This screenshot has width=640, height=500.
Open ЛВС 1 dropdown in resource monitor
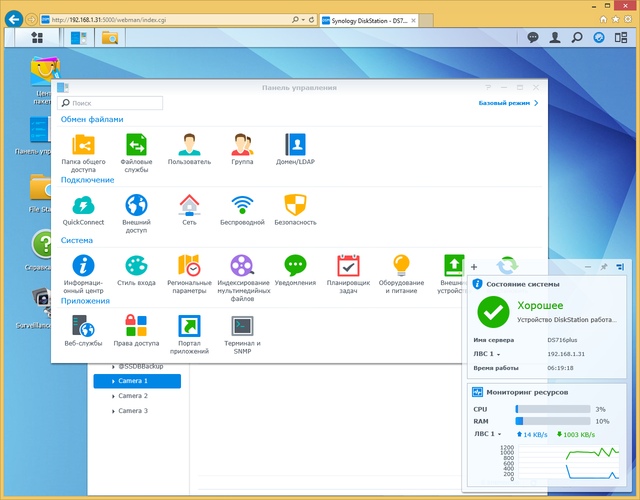pos(488,434)
